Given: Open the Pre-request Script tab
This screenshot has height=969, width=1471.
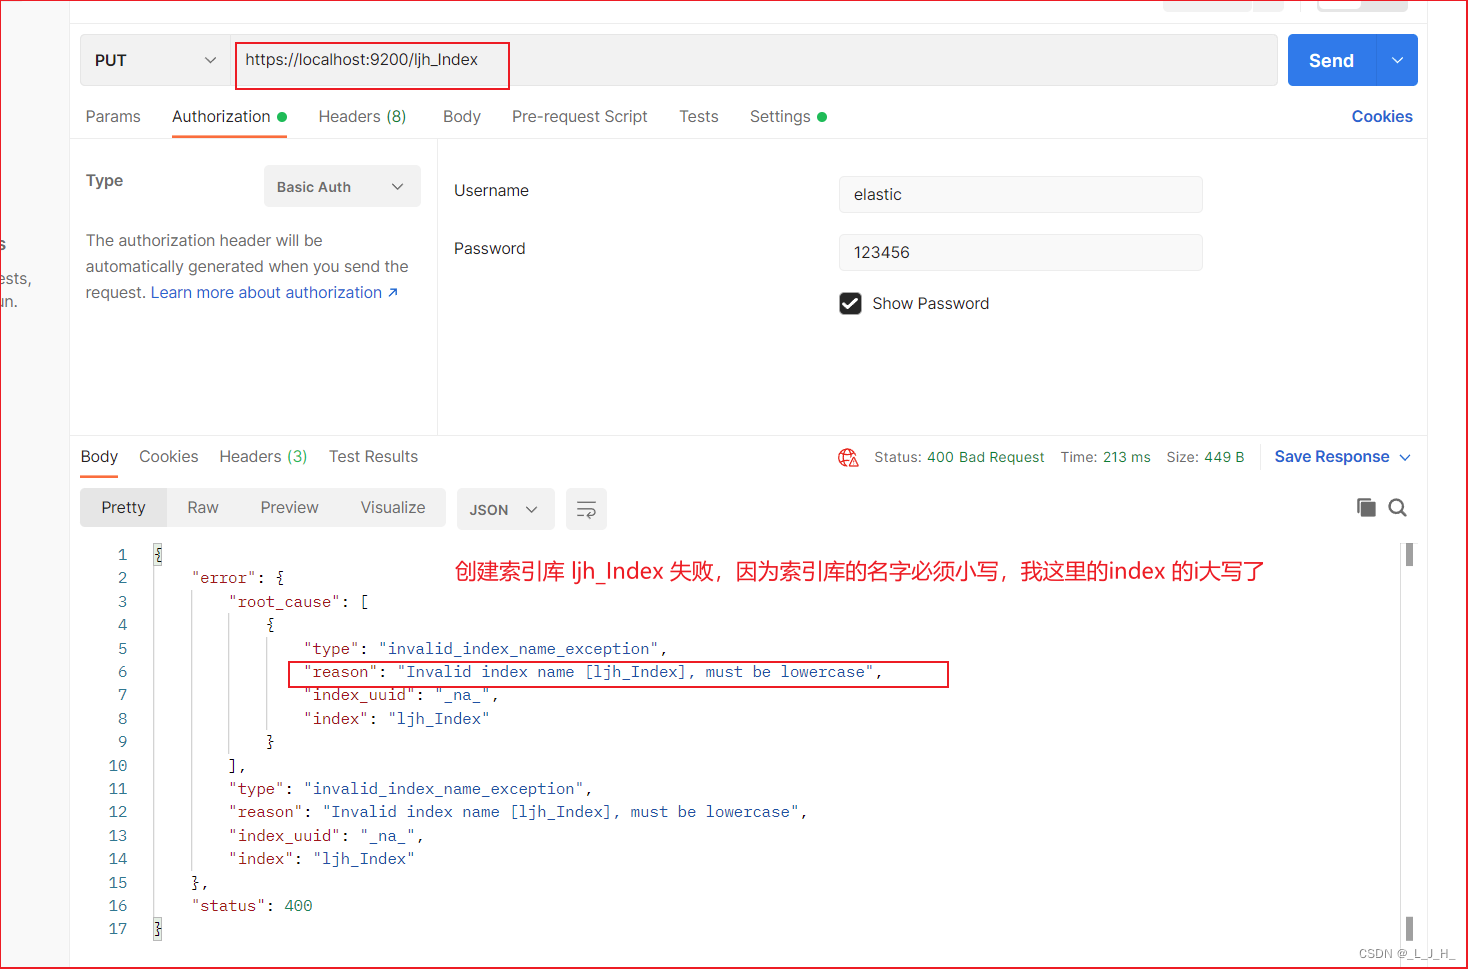Looking at the screenshot, I should point(580,117).
